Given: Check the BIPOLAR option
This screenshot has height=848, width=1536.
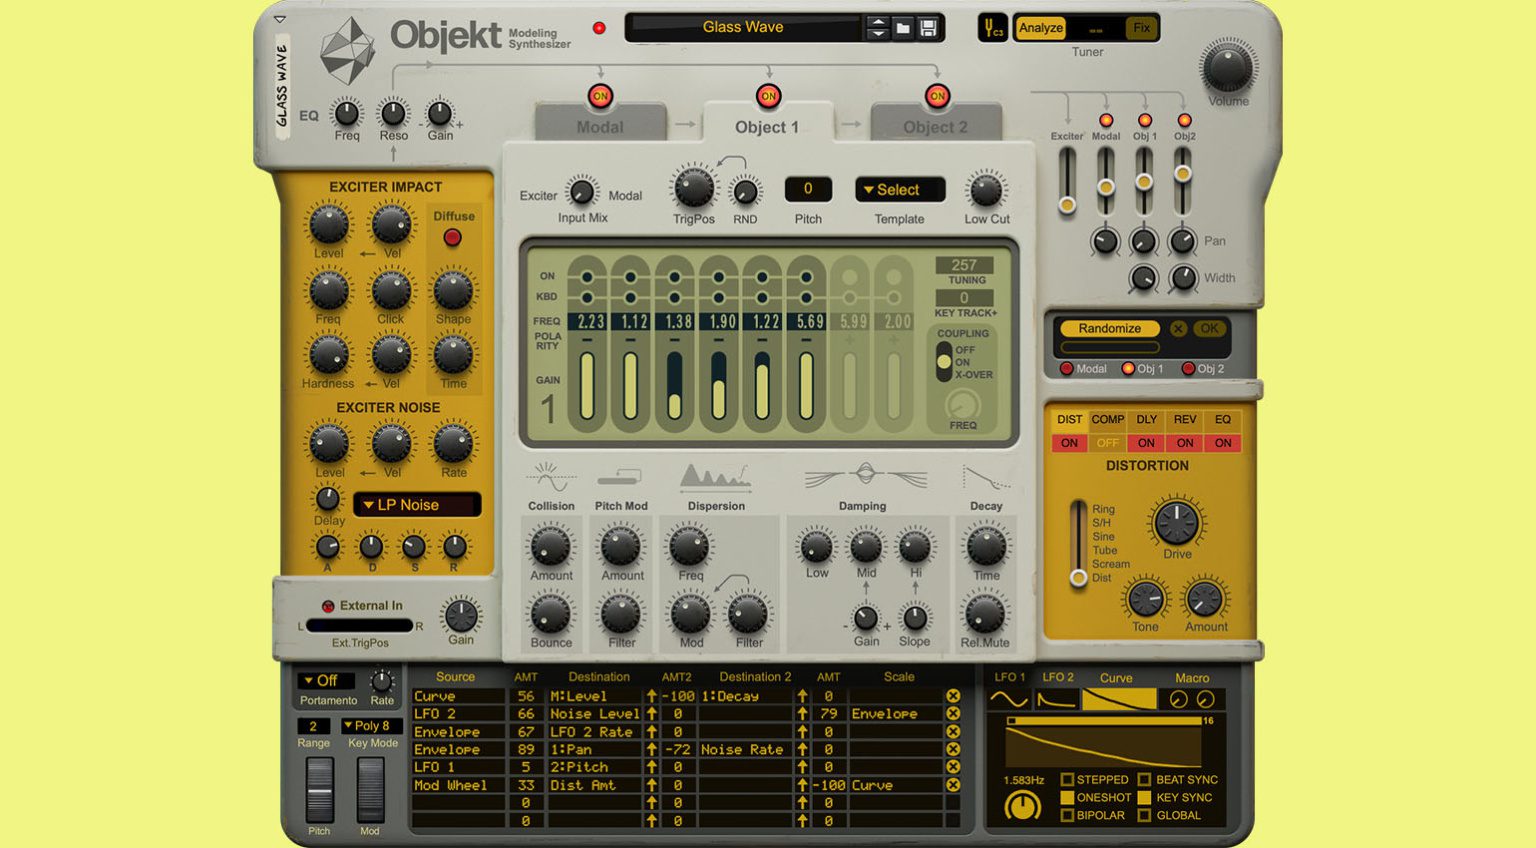Looking at the screenshot, I should click(x=1068, y=815).
